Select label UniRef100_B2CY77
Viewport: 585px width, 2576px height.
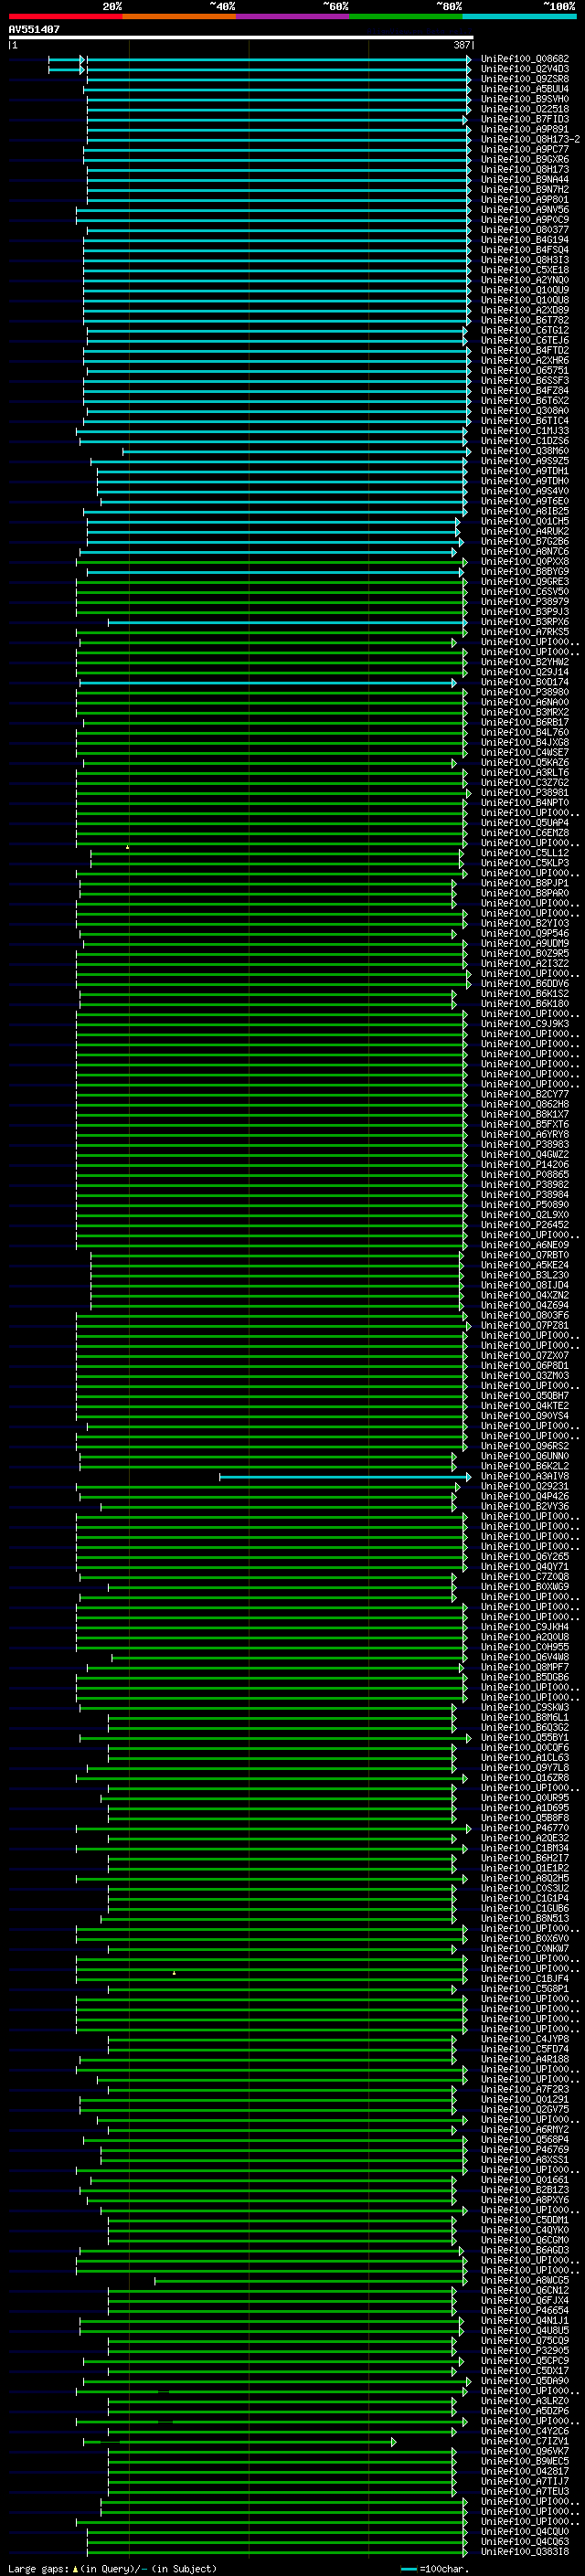click(x=524, y=1094)
